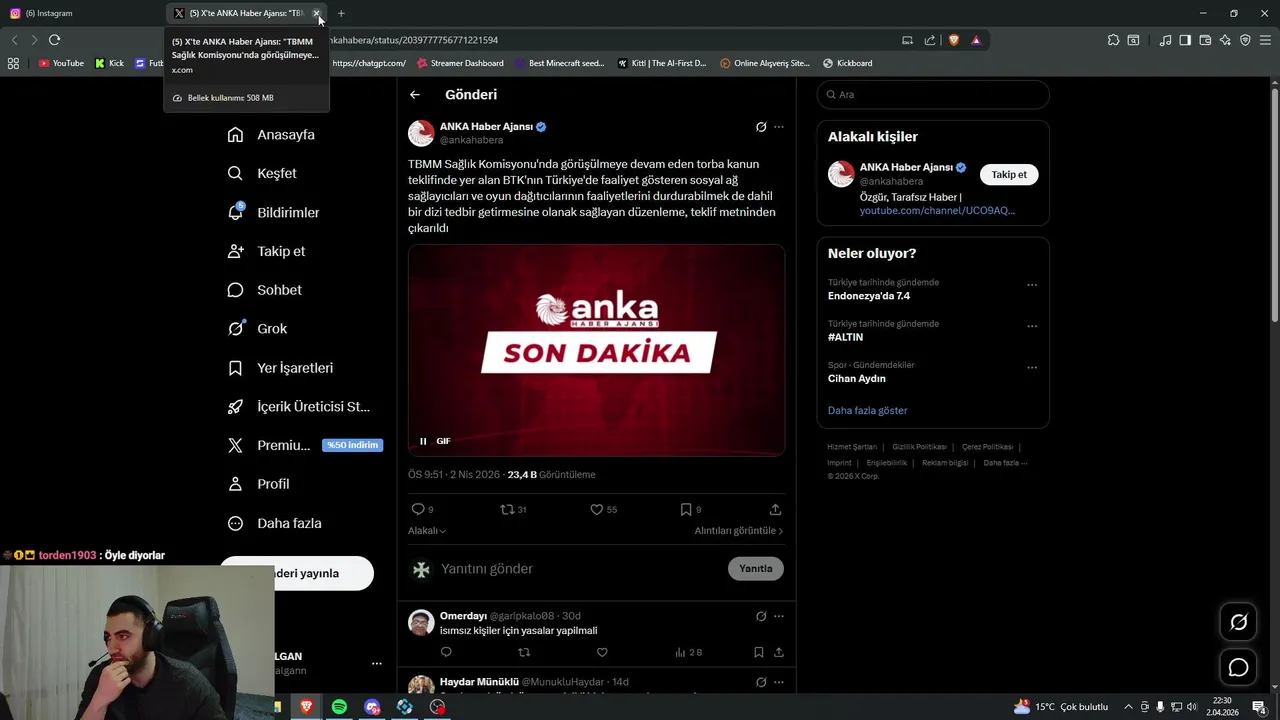Open Kick bookmark in bookmarks bar

click(x=109, y=63)
